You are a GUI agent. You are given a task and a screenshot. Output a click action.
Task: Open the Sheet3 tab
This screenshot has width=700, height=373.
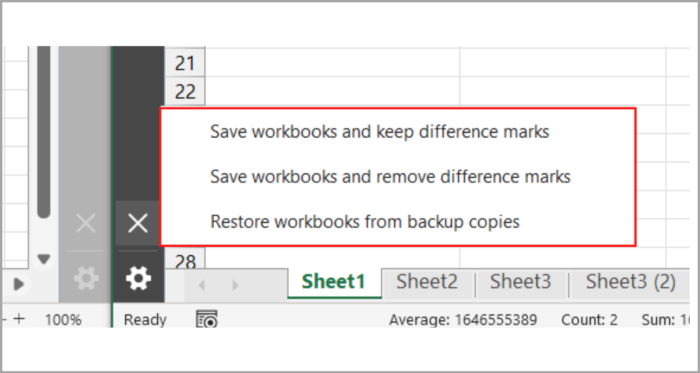(x=521, y=282)
